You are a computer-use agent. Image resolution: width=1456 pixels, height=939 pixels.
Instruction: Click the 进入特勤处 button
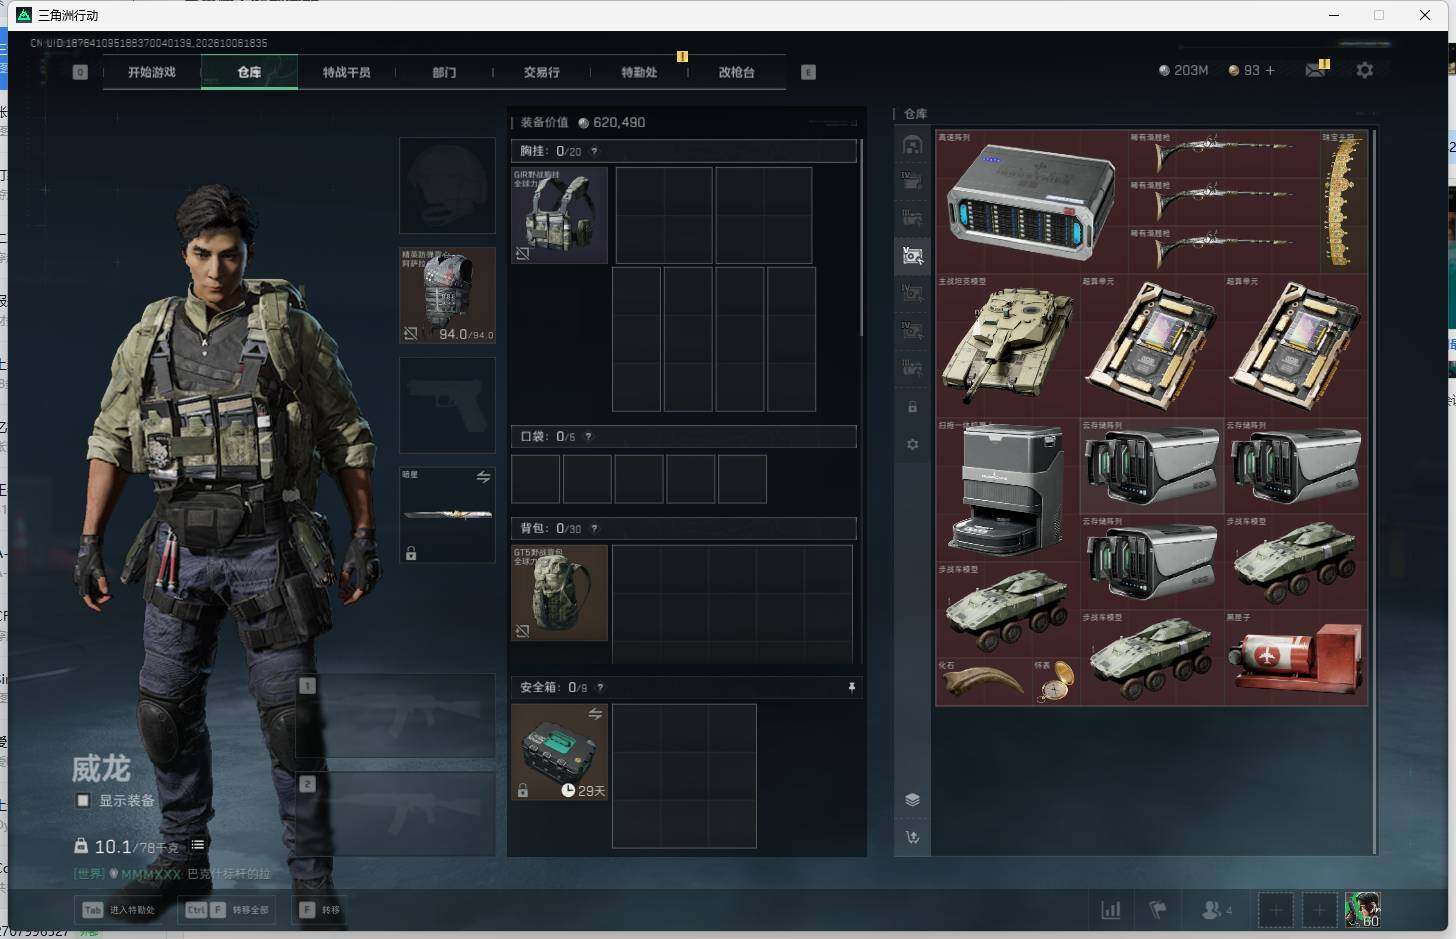click(x=120, y=910)
